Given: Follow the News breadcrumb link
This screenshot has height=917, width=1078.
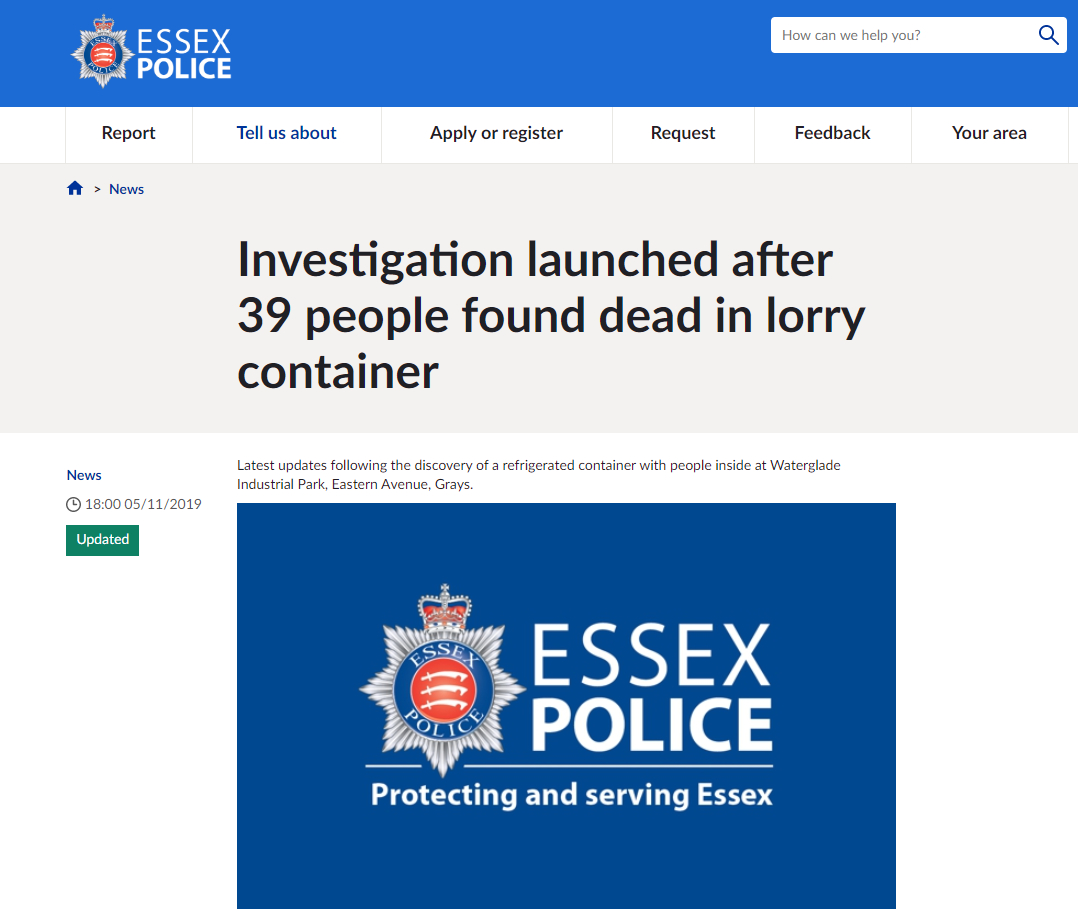Looking at the screenshot, I should point(126,189).
